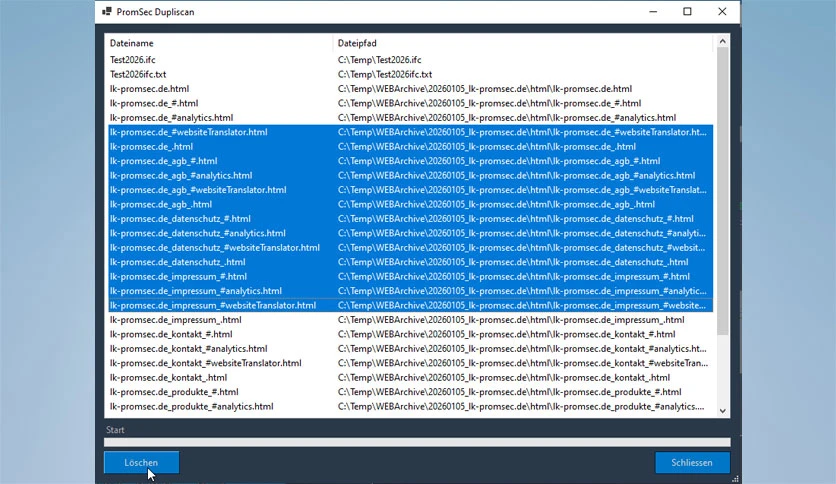Sort by the Dateipfad column header
The image size is (836, 484).
click(522, 43)
